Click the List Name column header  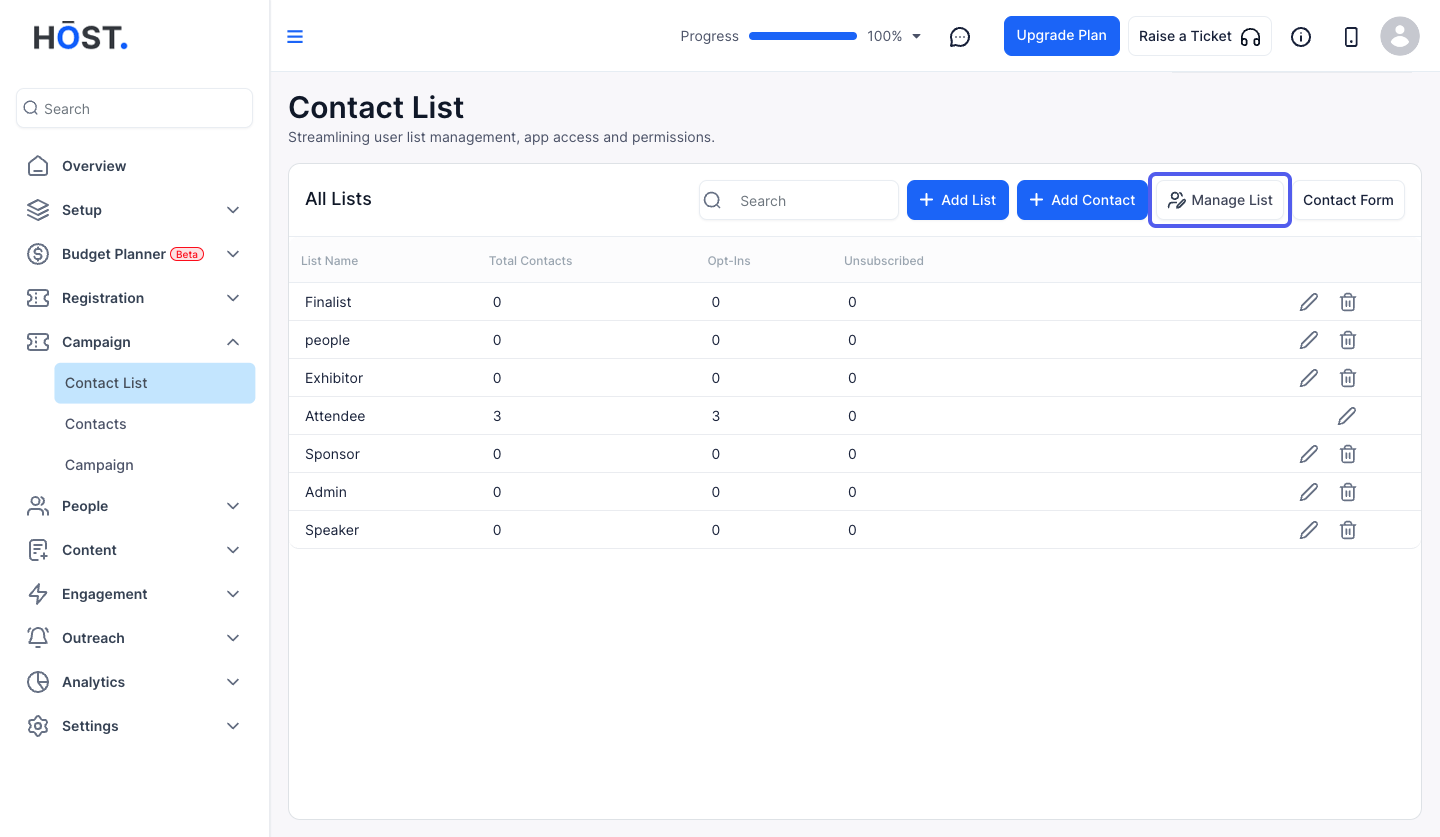330,261
